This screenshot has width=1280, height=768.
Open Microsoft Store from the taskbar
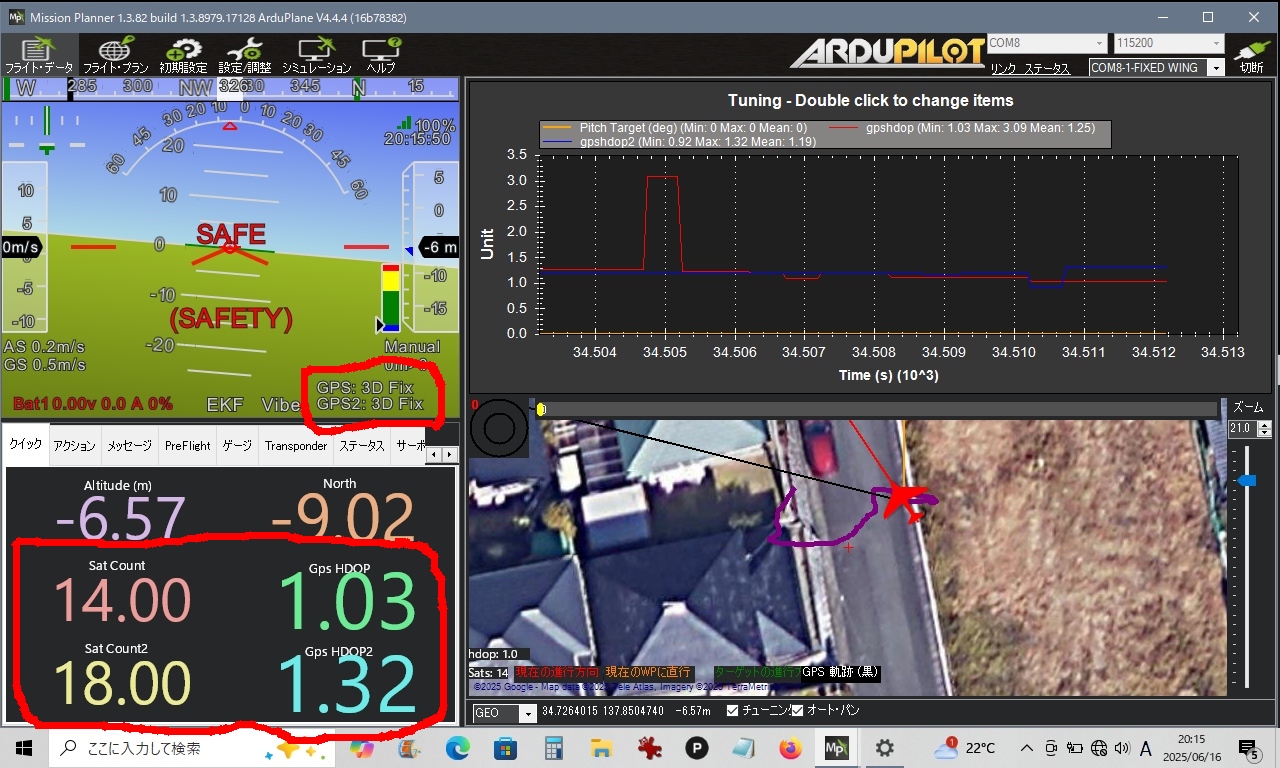point(505,748)
